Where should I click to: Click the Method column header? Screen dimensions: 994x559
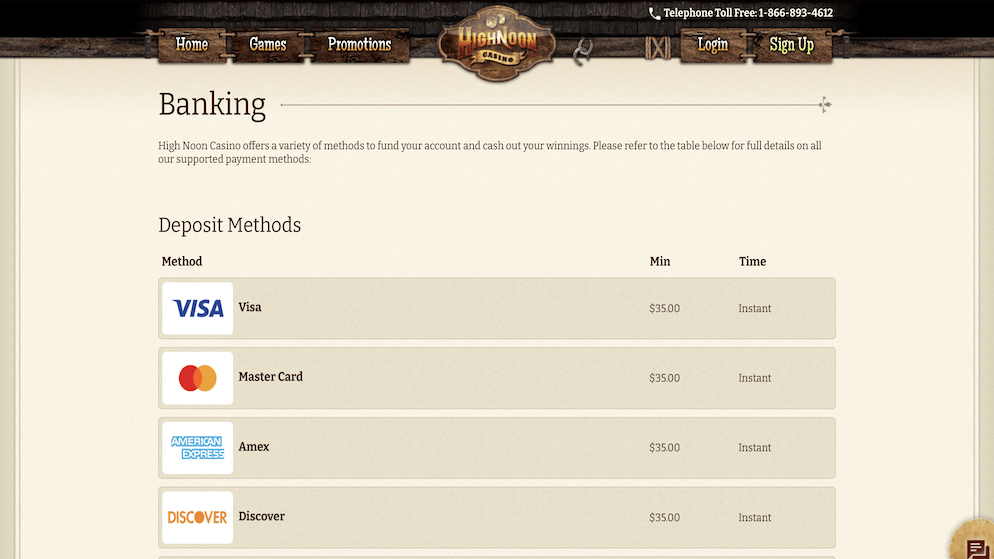tap(182, 262)
